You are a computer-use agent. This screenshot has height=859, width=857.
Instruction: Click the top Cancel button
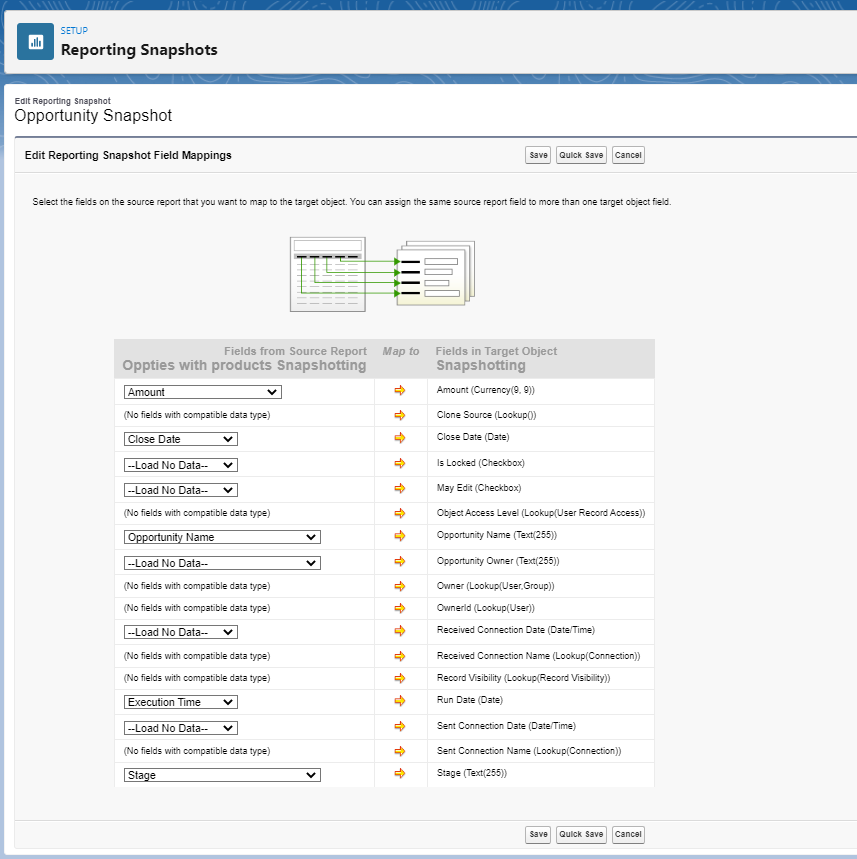click(x=628, y=155)
